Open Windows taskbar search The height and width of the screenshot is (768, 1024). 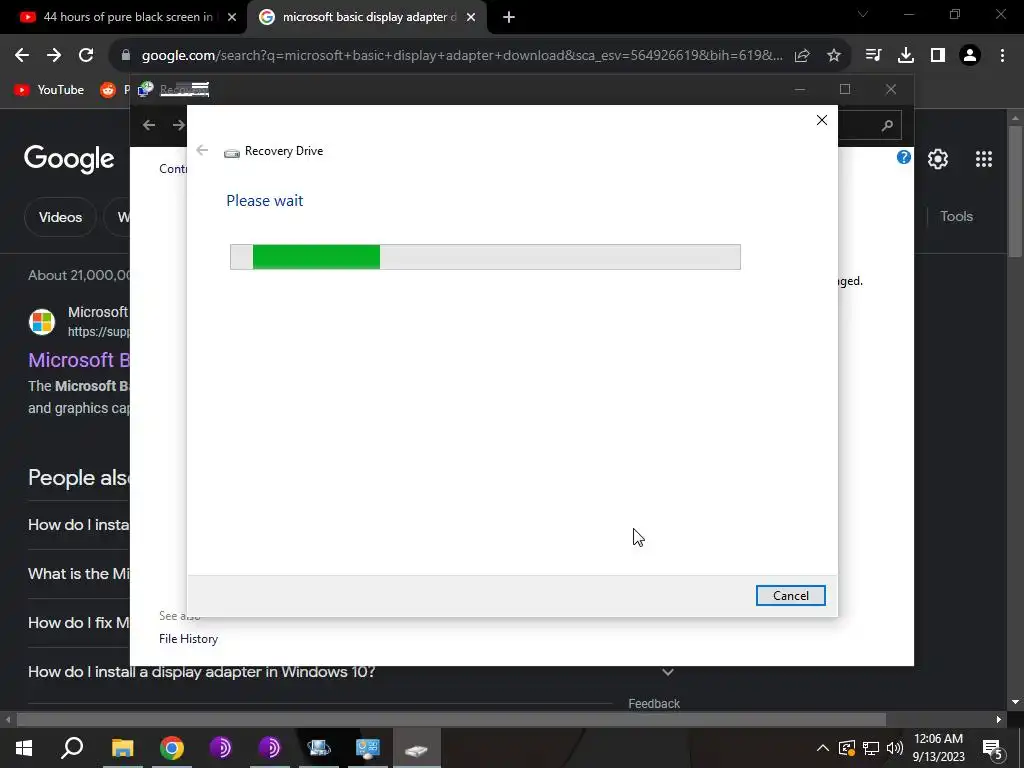[72, 748]
